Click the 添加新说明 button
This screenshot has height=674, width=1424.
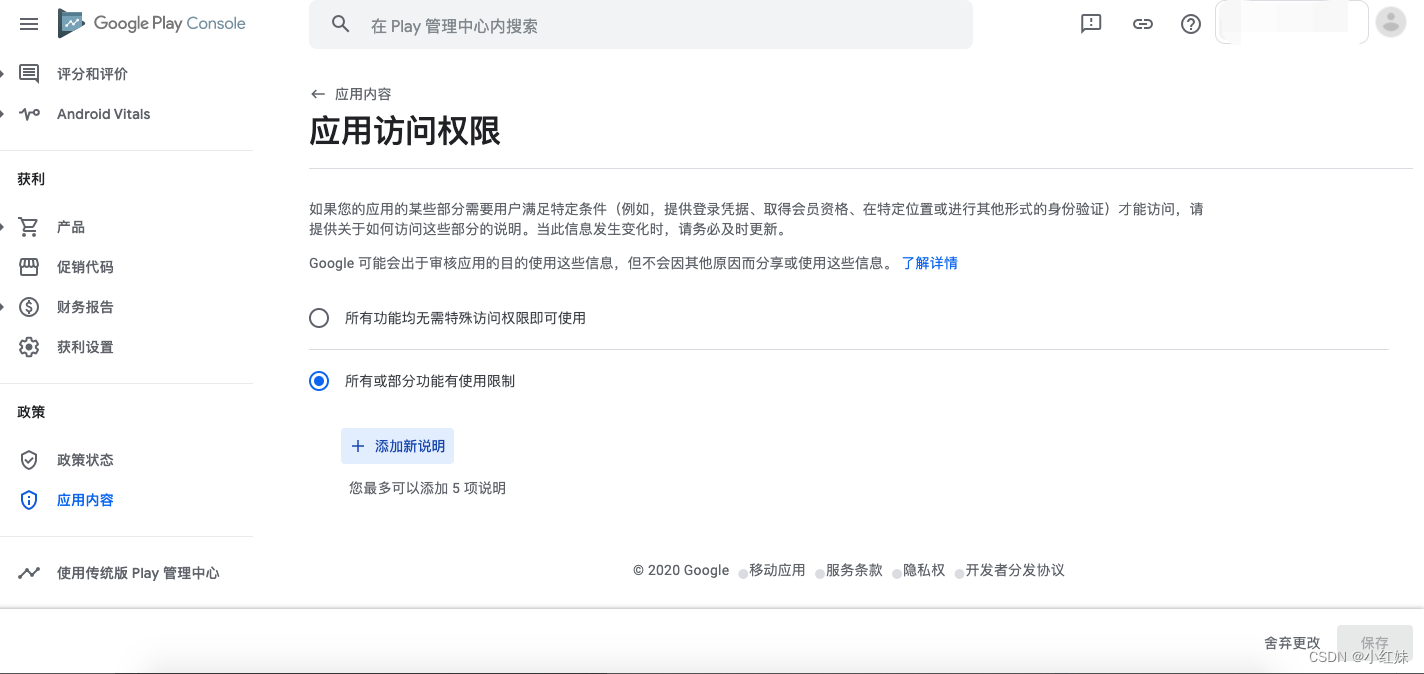point(397,445)
